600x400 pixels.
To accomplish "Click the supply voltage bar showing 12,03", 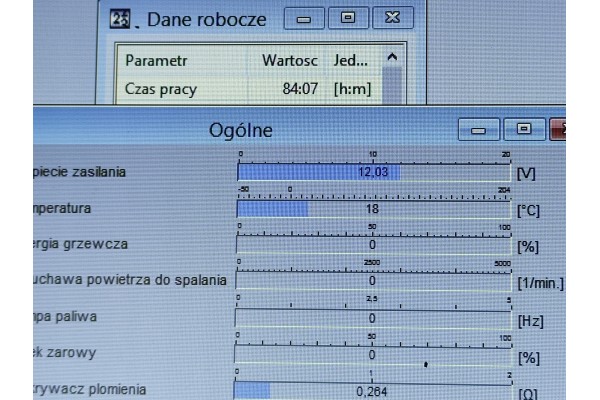I will click(373, 172).
